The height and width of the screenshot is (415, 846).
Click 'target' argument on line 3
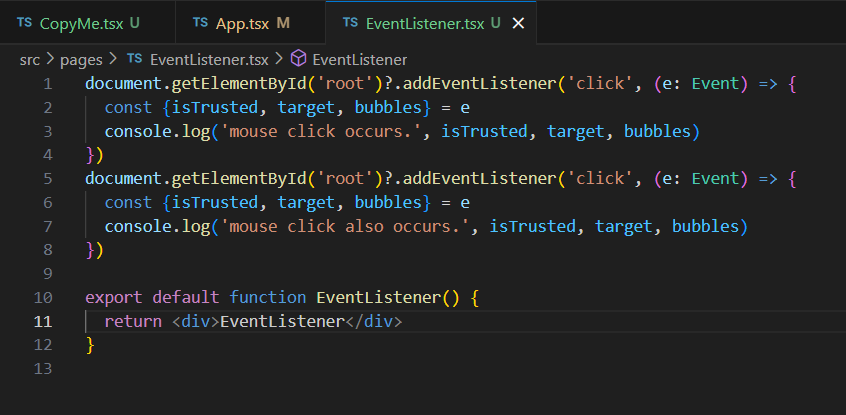tap(576, 132)
